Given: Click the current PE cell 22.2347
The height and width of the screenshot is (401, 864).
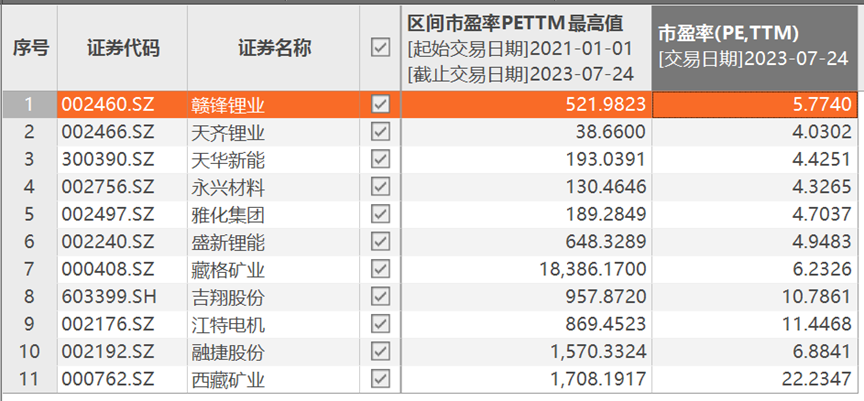Looking at the screenshot, I should click(x=754, y=378).
